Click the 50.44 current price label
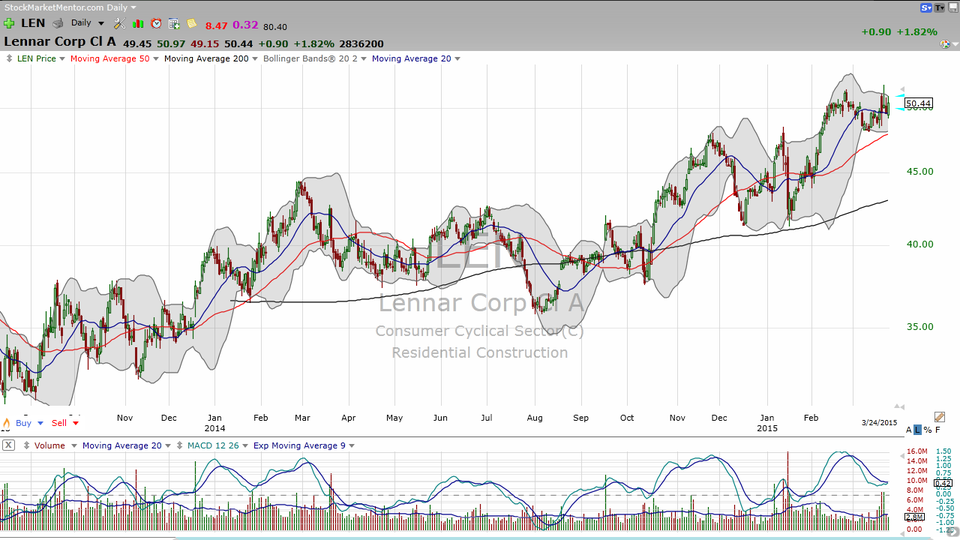Viewport: 960px width, 540px height. tap(918, 103)
